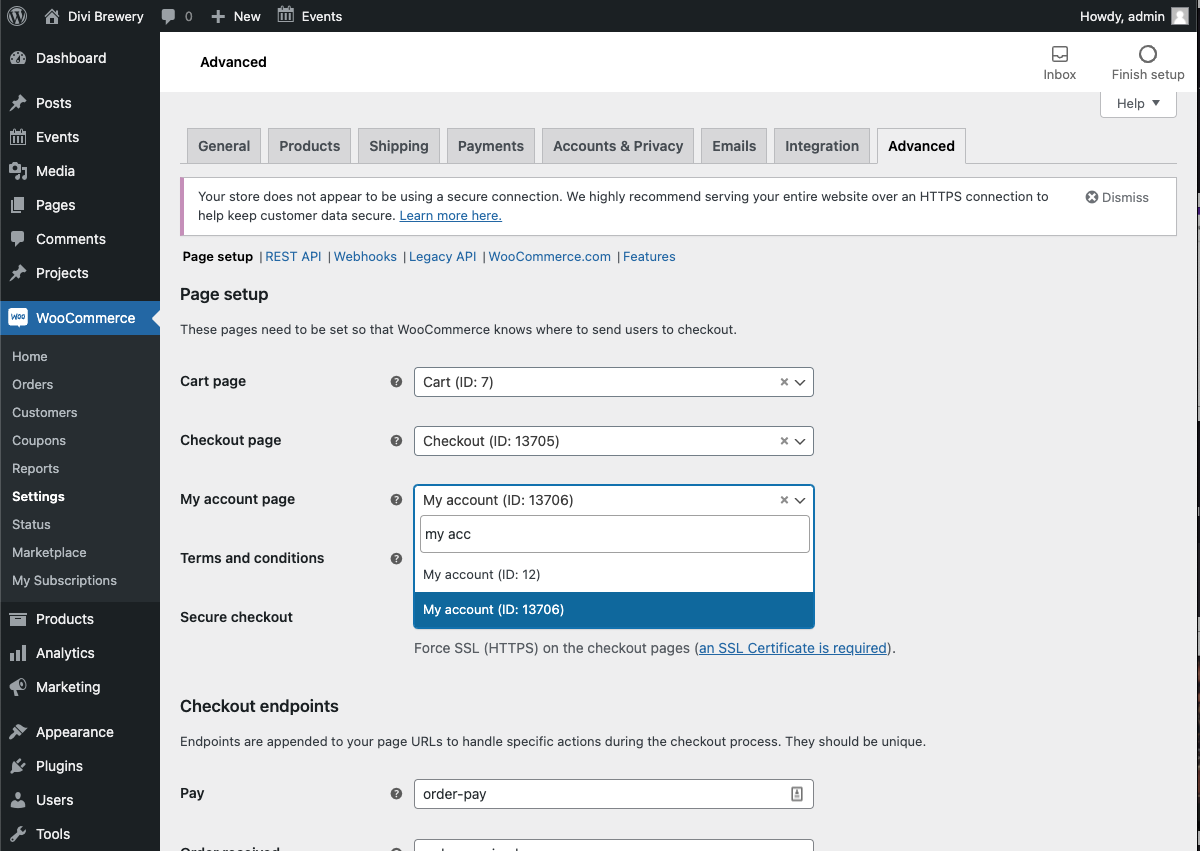
Task: Open the Analytics menu in the sidebar
Action: tap(80, 653)
